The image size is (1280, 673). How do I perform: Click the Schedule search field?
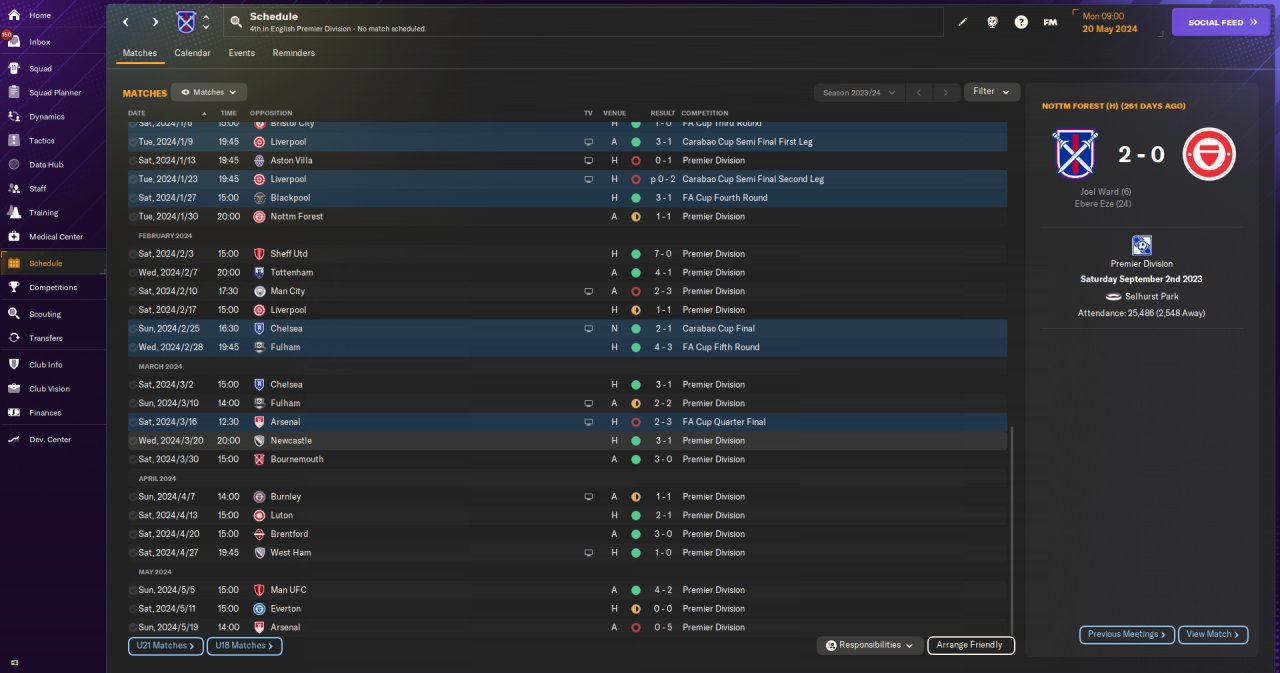point(583,22)
